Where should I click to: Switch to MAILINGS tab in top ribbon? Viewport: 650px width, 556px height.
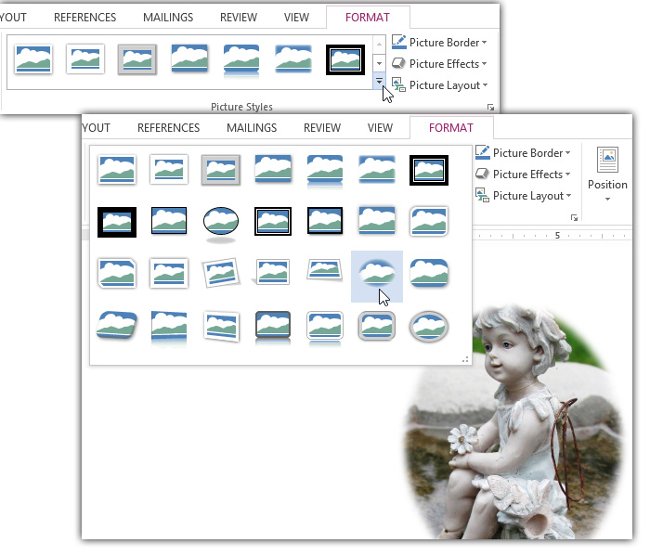[168, 17]
